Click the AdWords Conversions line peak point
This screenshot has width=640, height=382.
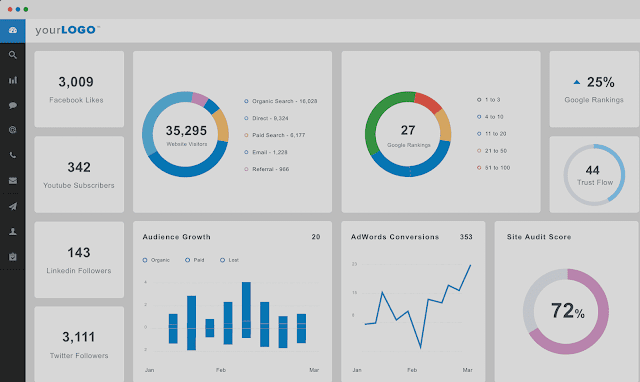[x=470, y=266]
